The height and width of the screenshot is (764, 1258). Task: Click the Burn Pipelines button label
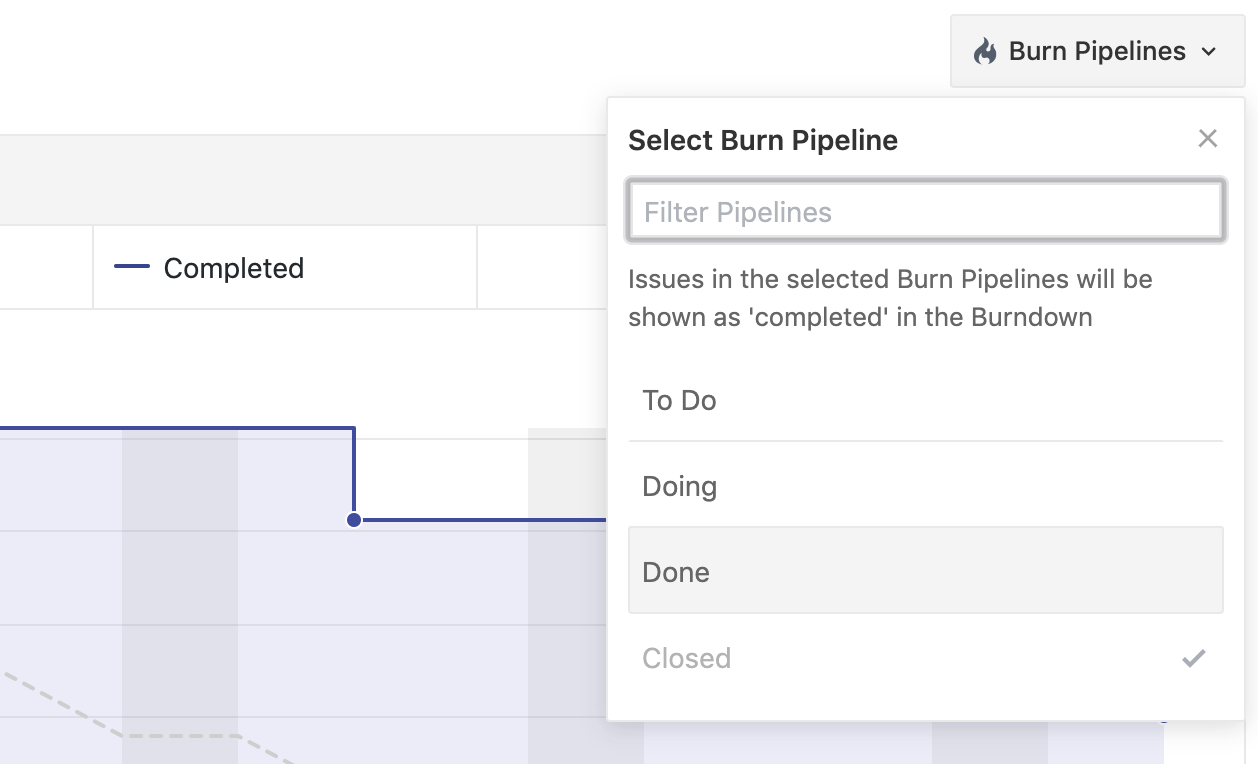tap(1097, 52)
